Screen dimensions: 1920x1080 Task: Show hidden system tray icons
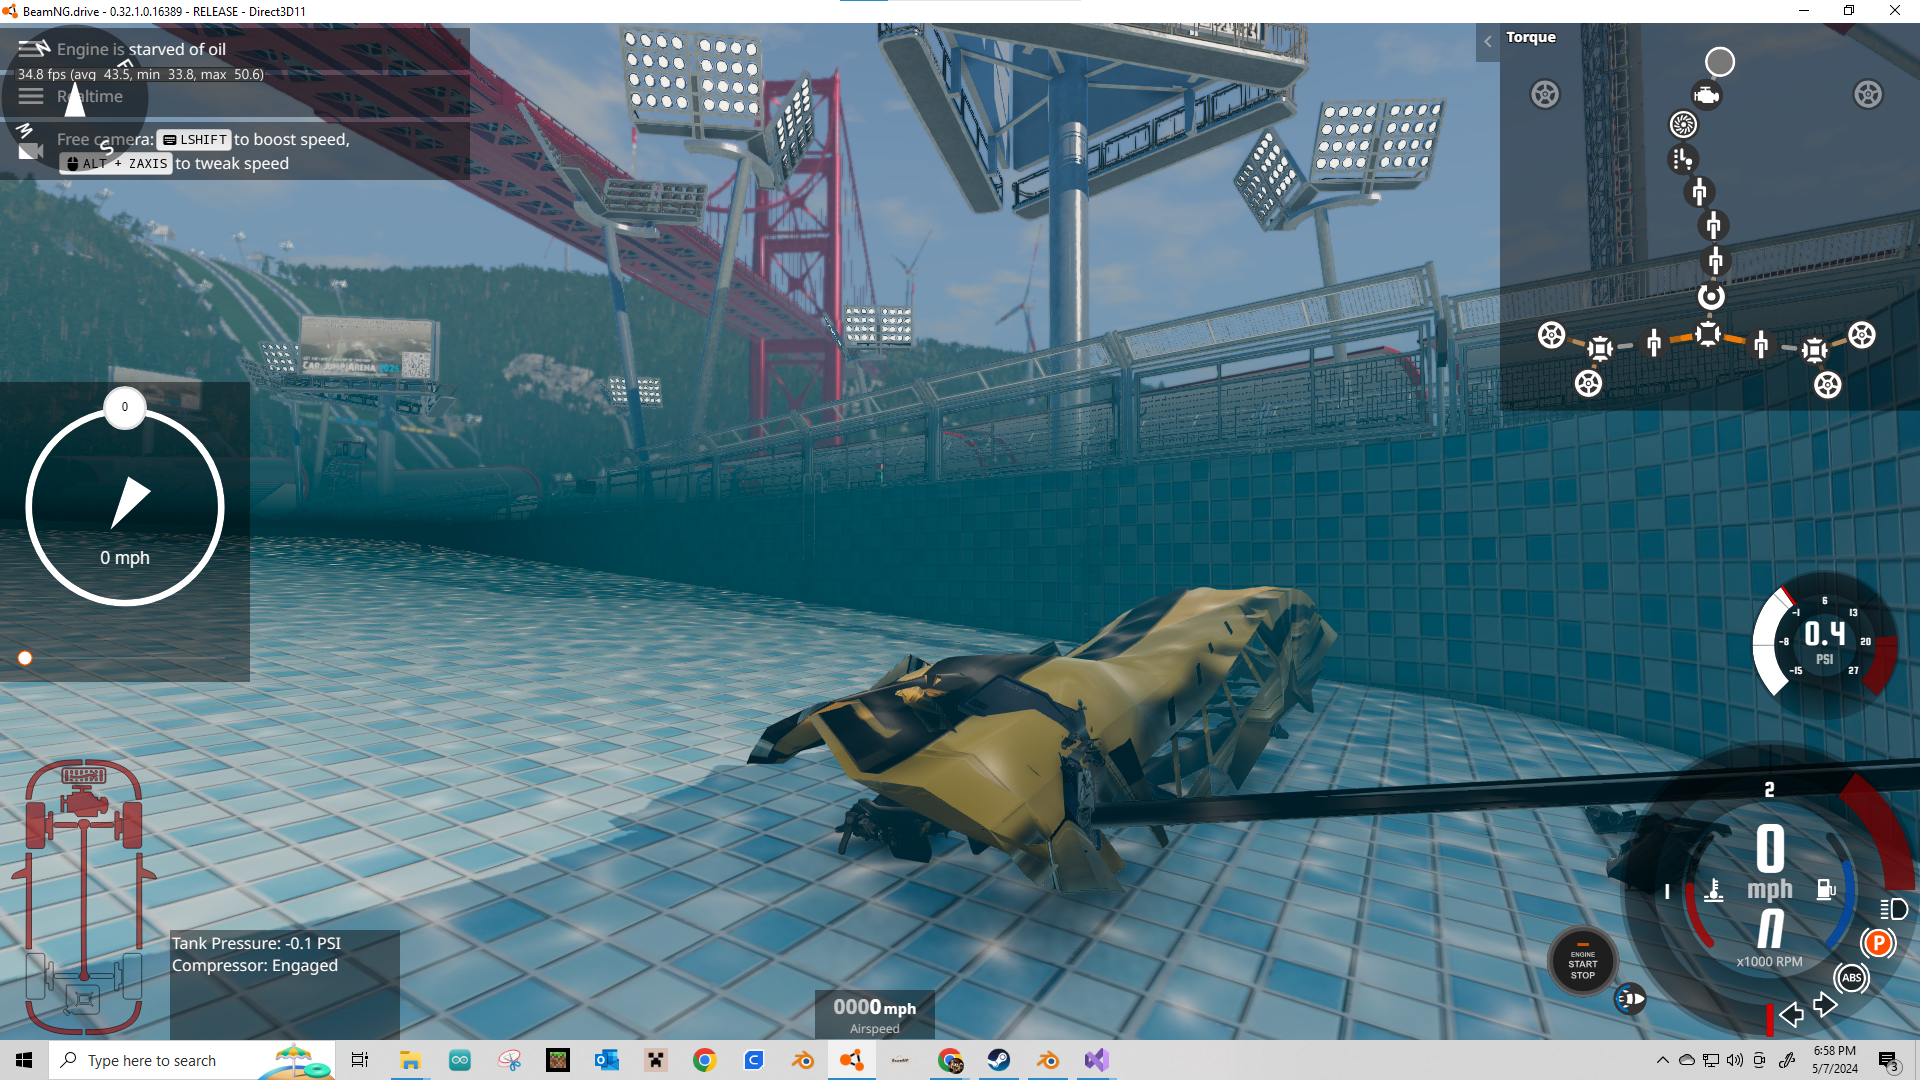click(x=1662, y=1060)
